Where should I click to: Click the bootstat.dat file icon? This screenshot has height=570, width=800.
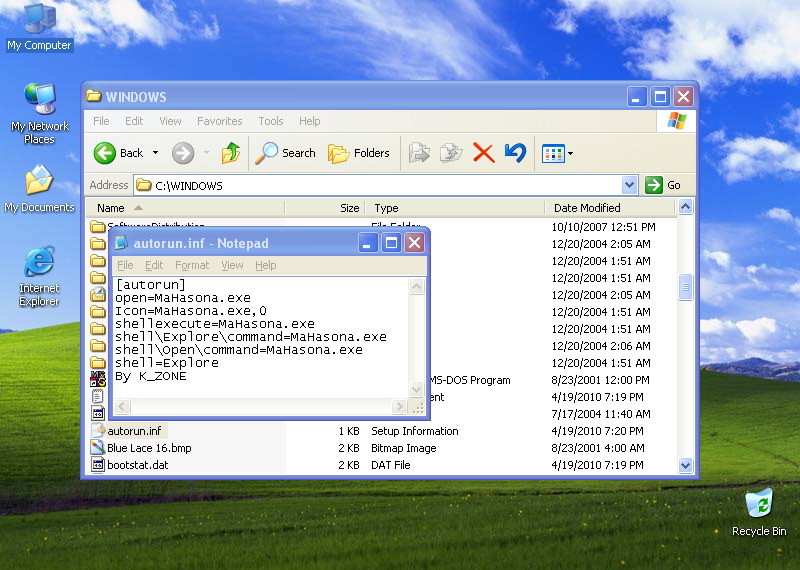pyautogui.click(x=97, y=464)
